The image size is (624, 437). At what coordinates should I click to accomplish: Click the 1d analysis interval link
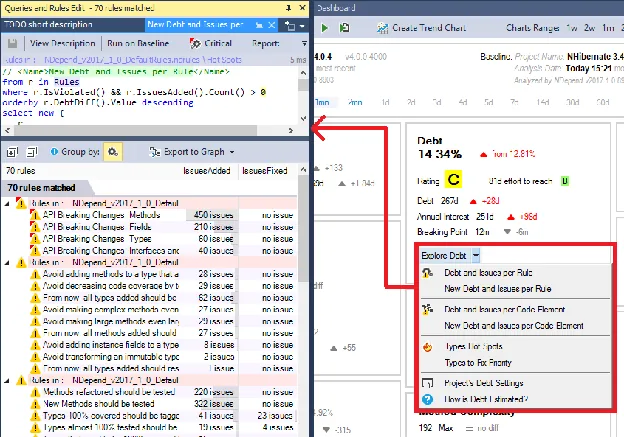(385, 102)
